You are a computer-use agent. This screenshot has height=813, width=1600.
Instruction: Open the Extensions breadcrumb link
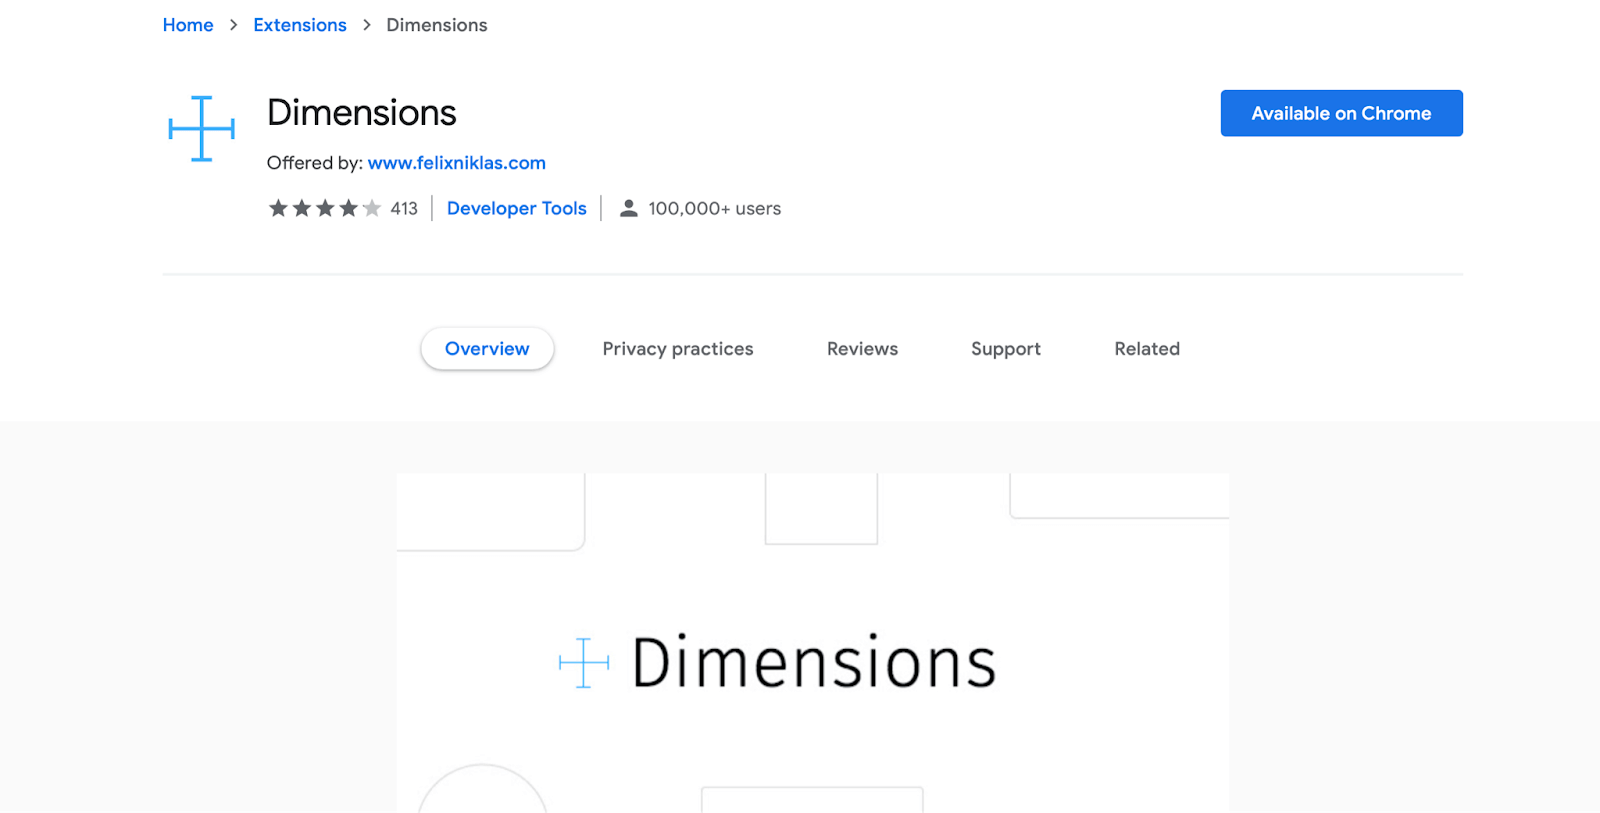pos(300,25)
